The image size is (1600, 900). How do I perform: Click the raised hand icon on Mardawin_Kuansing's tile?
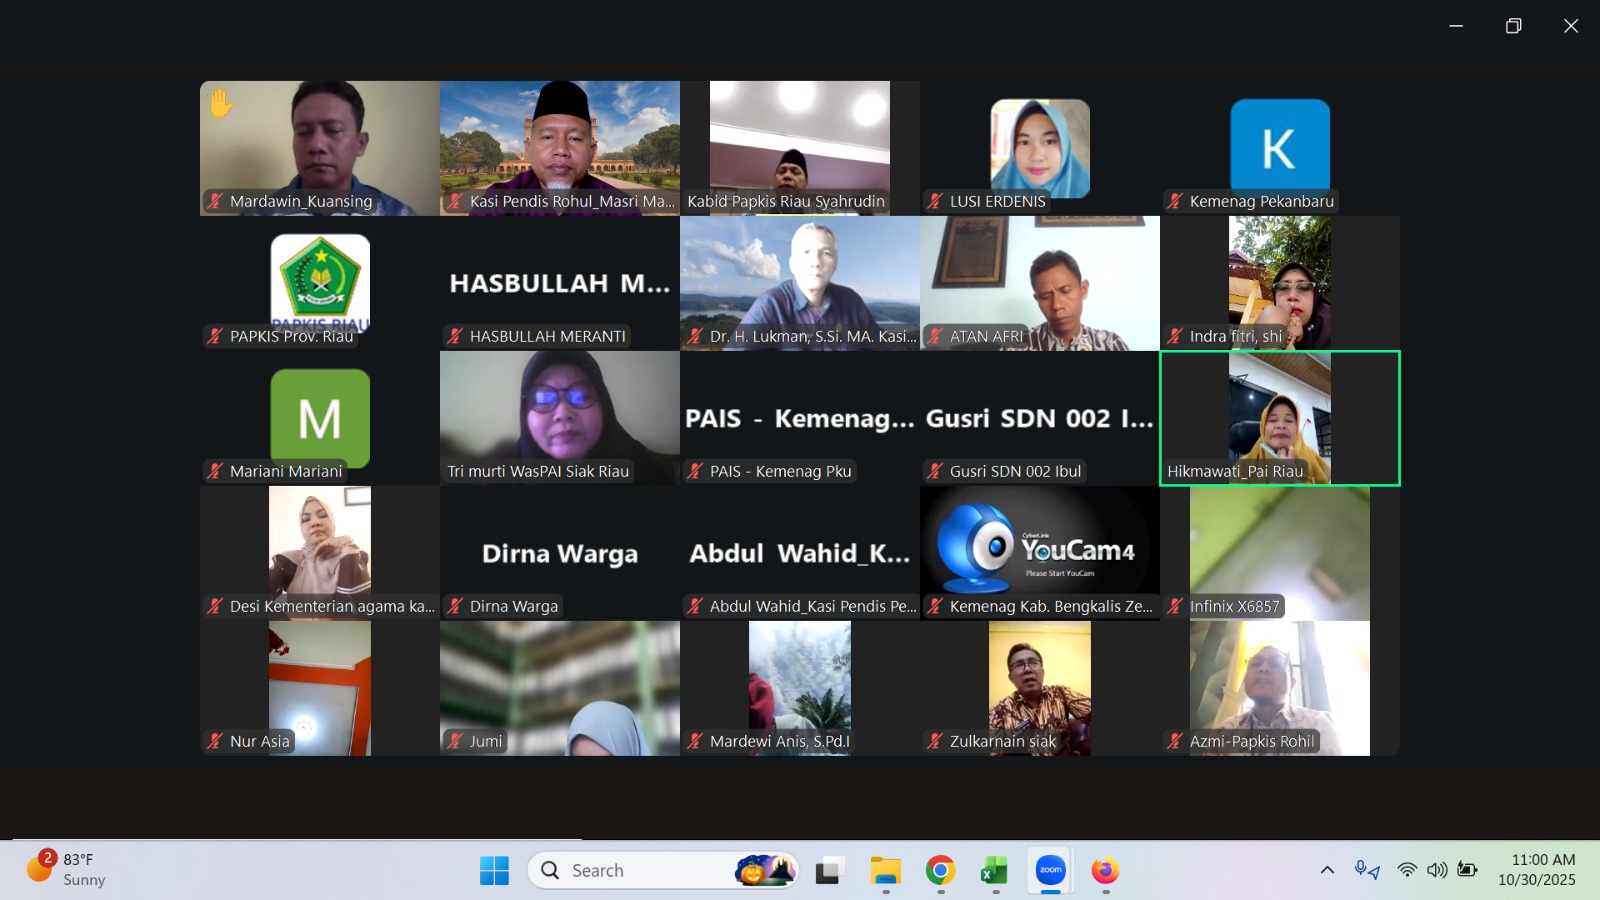221,103
